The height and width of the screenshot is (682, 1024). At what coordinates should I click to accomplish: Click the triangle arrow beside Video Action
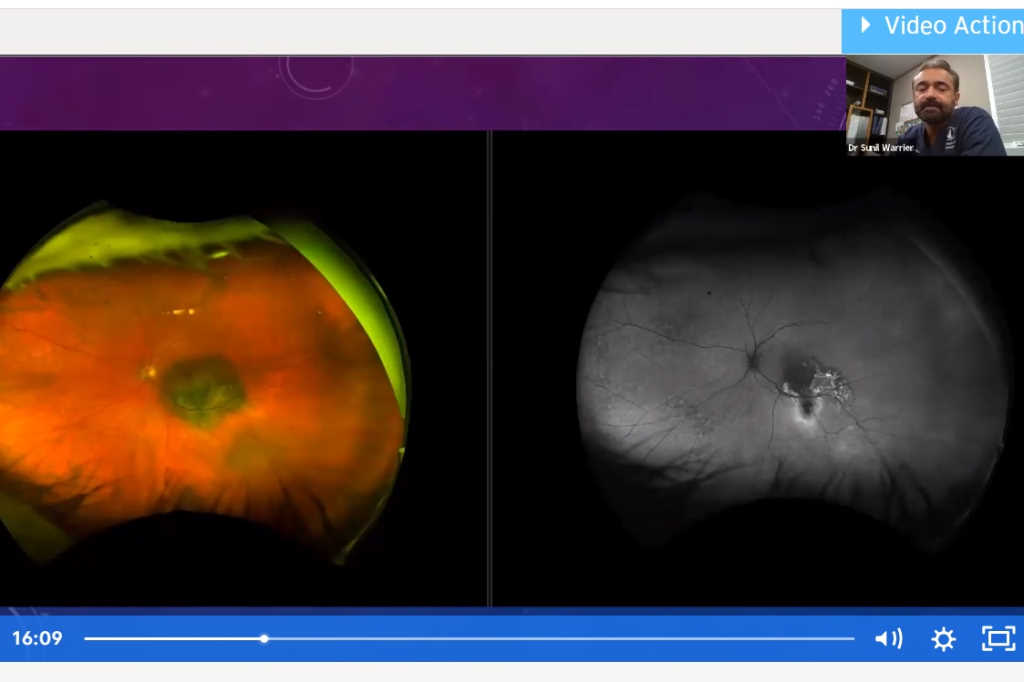tap(866, 25)
